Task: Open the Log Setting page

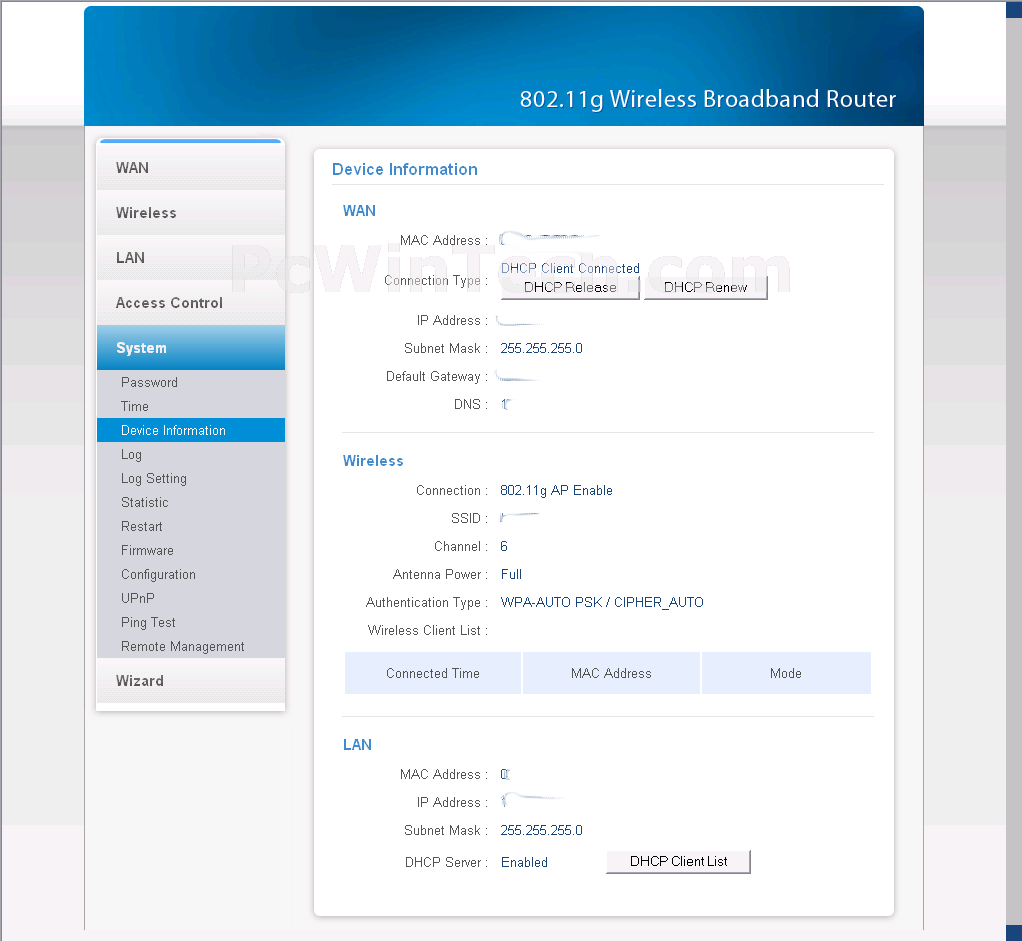Action: 154,478
